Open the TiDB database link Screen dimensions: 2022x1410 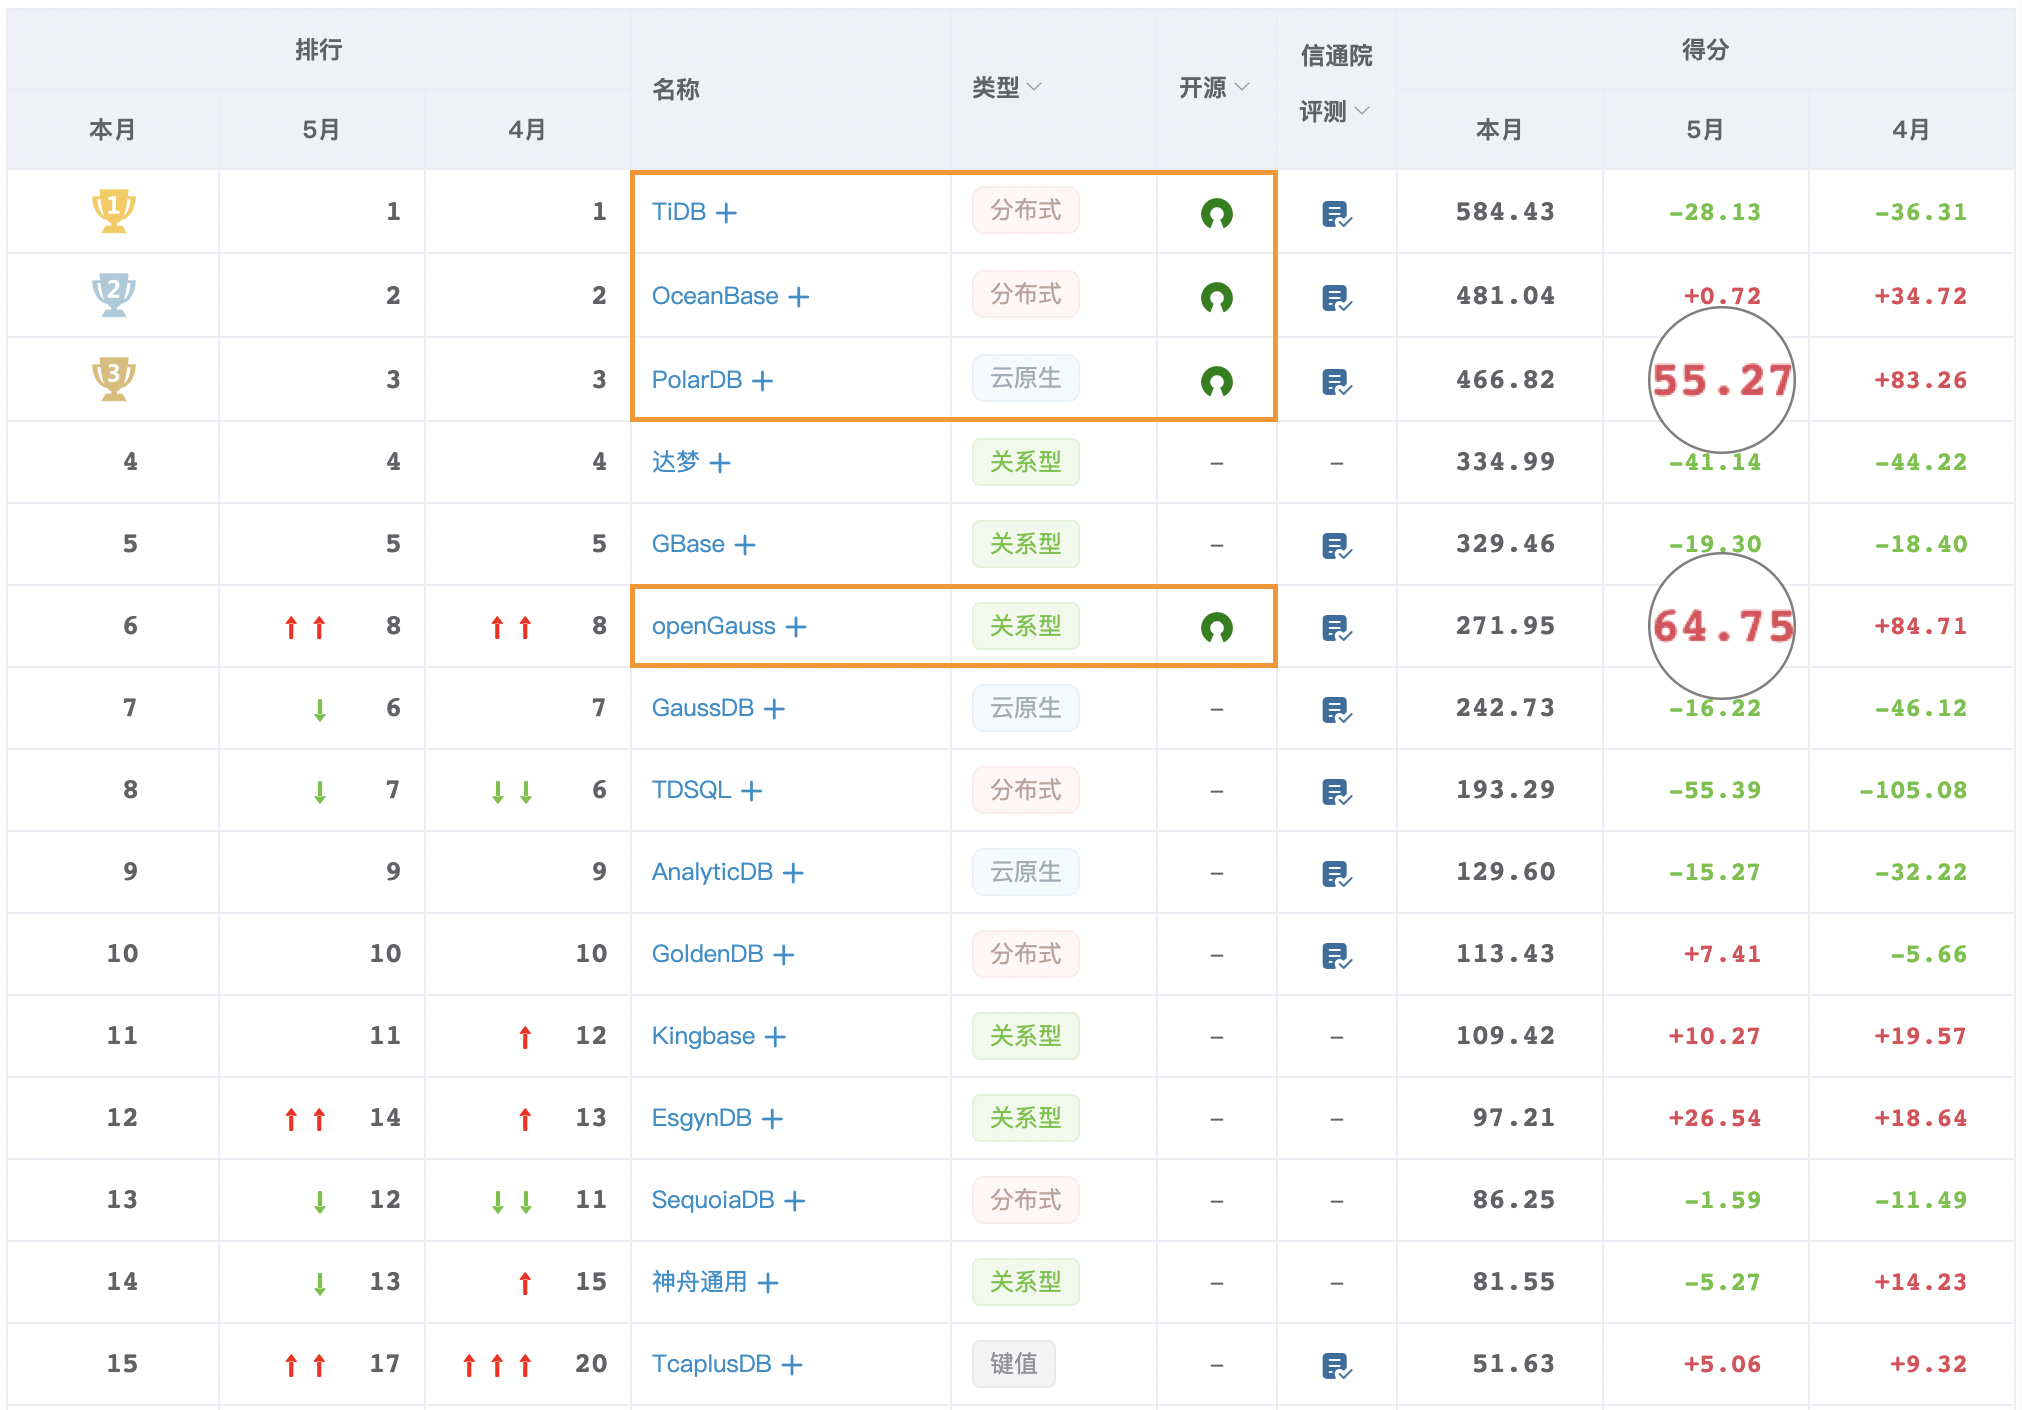click(679, 212)
